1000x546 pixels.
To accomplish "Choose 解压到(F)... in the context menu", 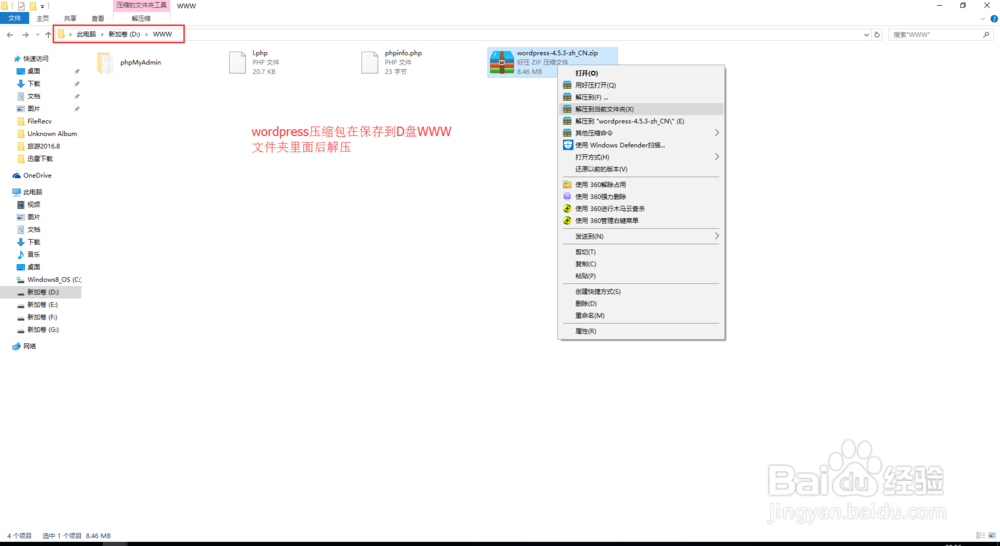I will 641,98.
